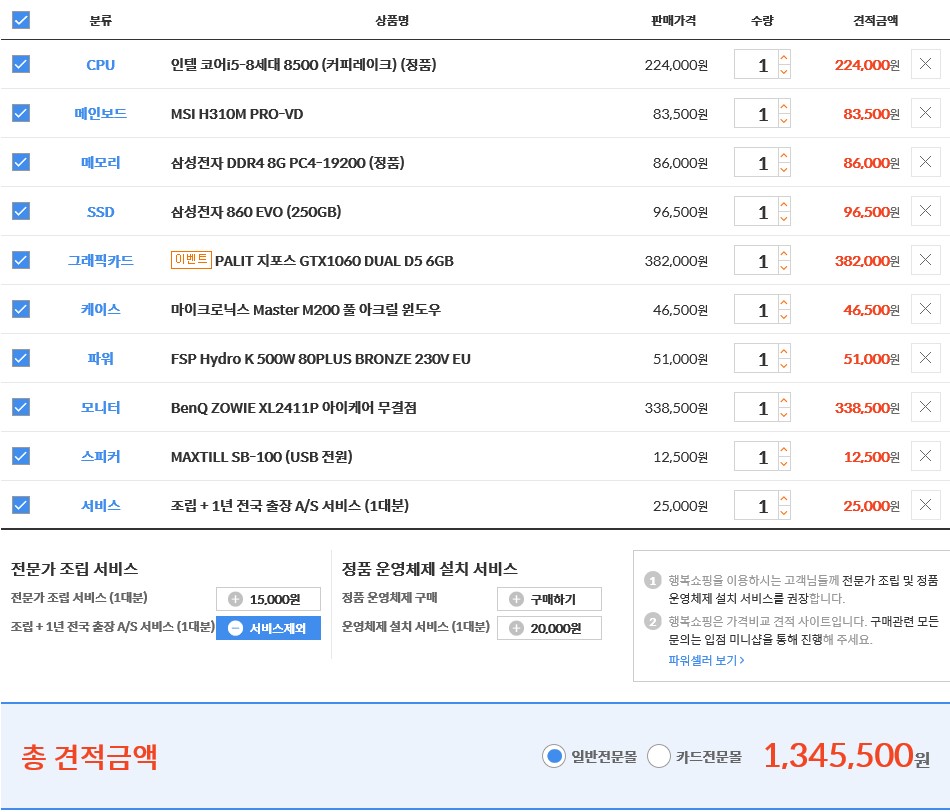Click product BenQ ZOWIE XL2411P 아이케어 무결점
Screen dimensions: 950x812
(x=293, y=408)
